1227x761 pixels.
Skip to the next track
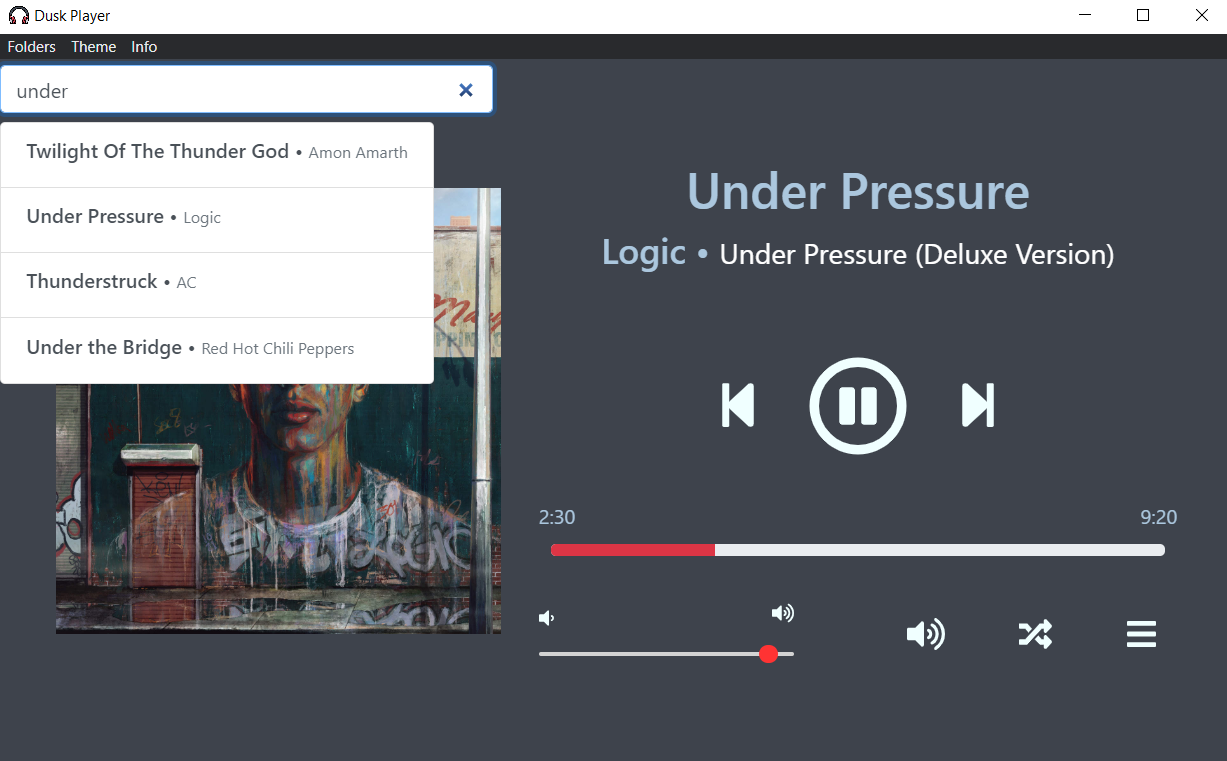[978, 405]
